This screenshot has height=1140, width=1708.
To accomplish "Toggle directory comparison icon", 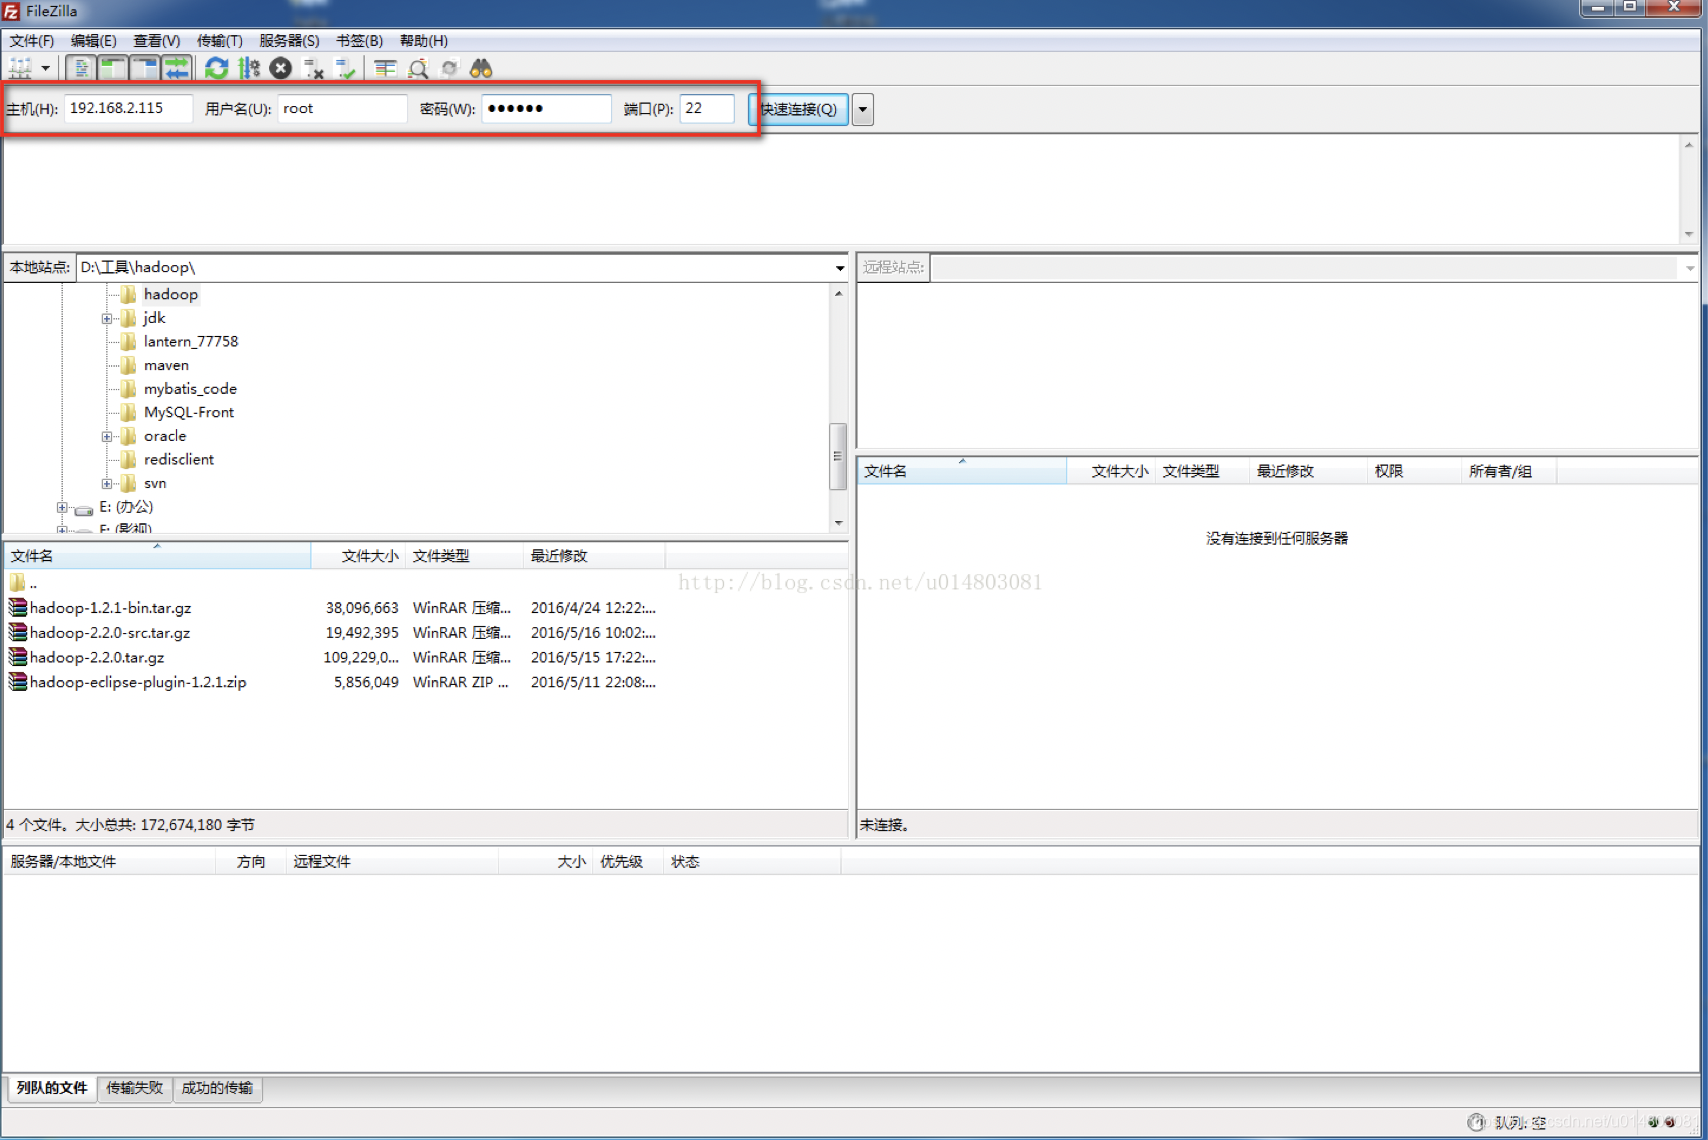I will 418,68.
